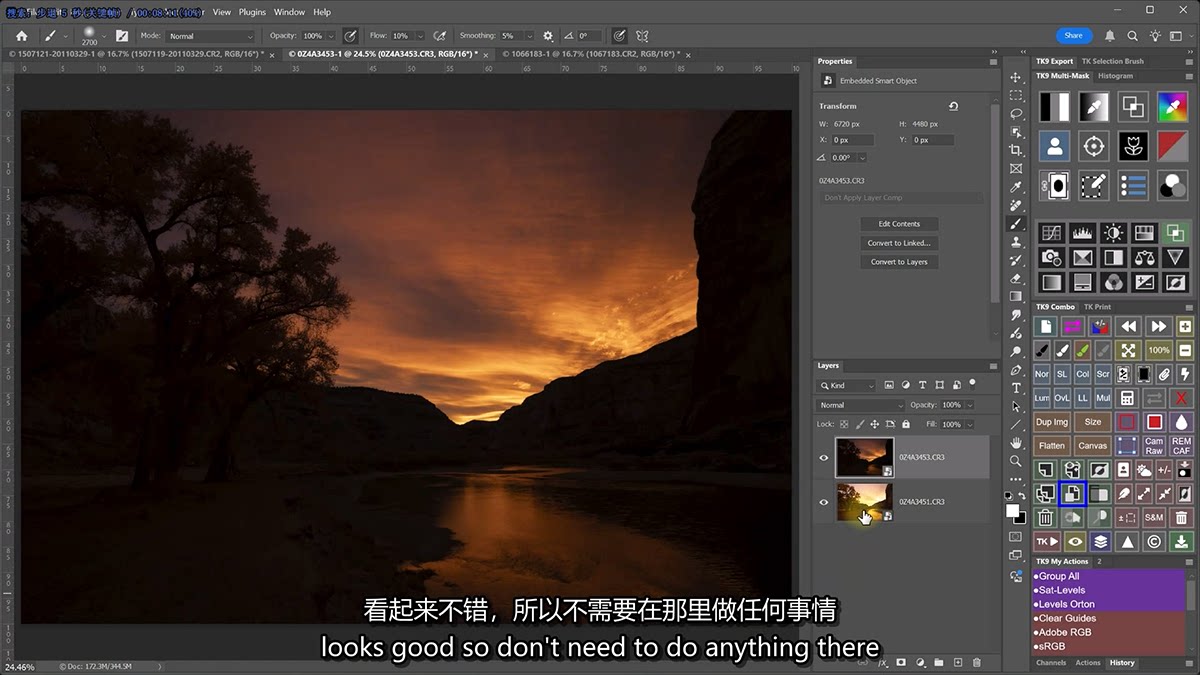Click the TK9 balance scales icon
1200x675 pixels.
coord(1144,258)
